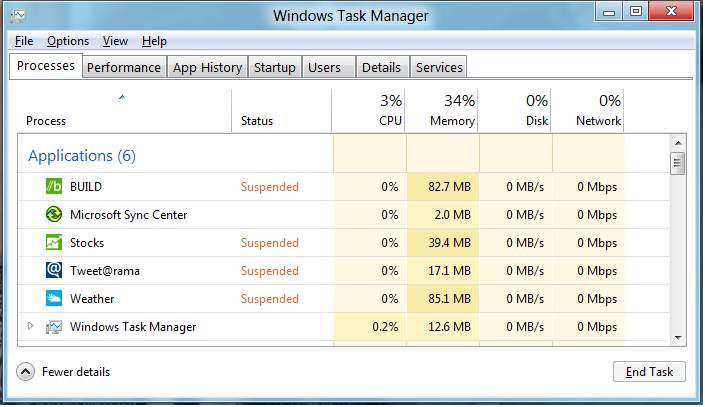The image size is (705, 407).
Task: Collapse view with Fewer details arrow icon
Action: 25,372
